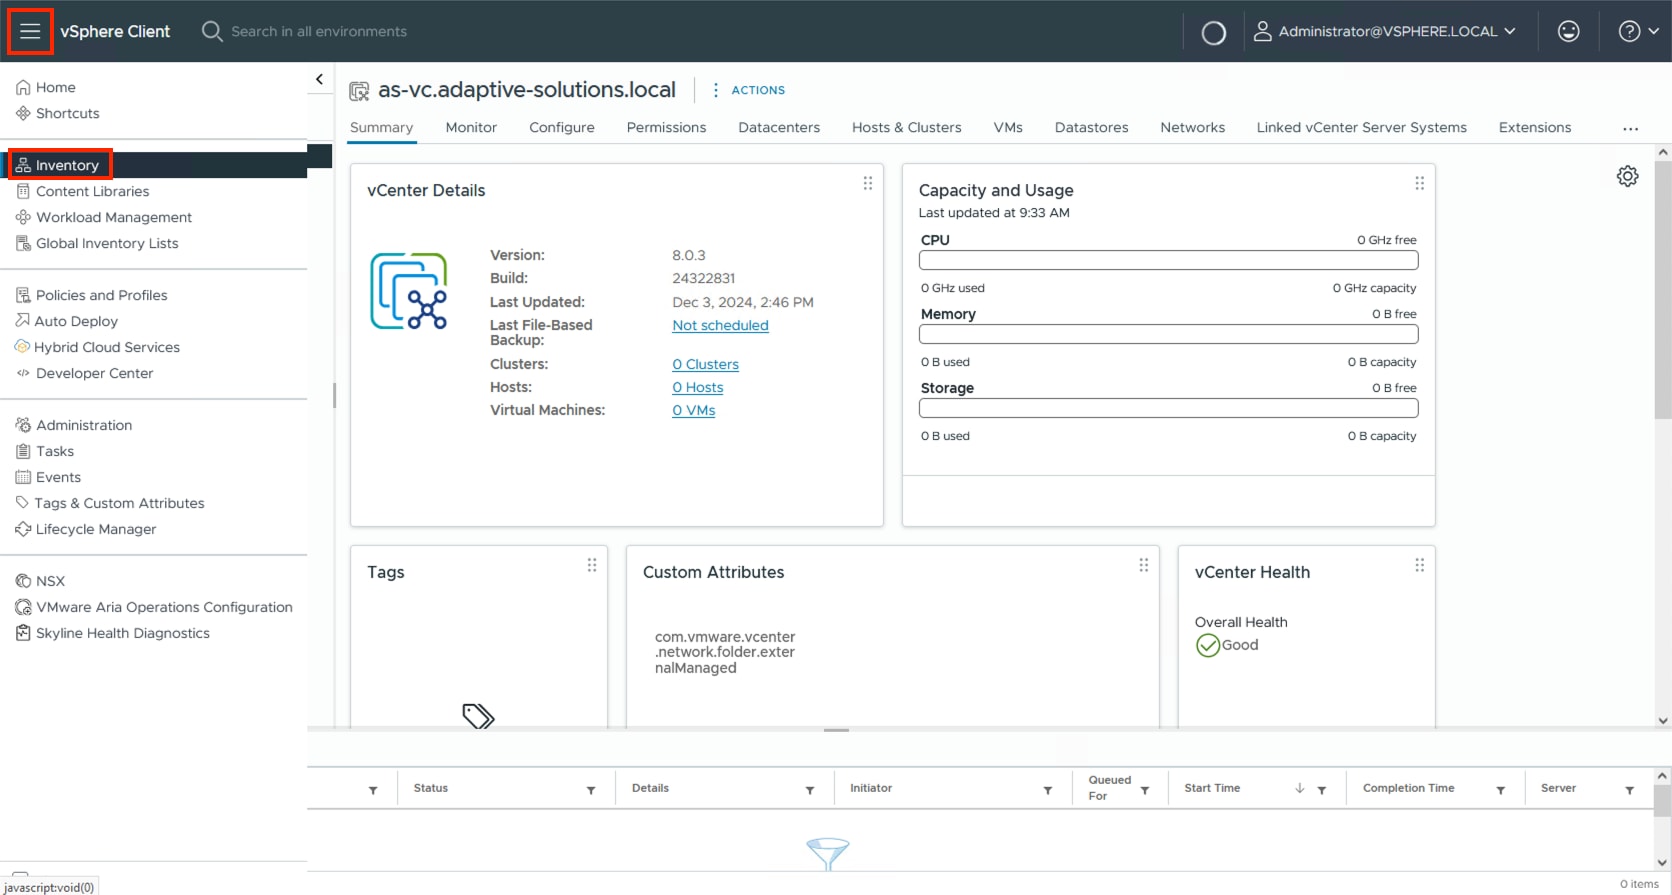Screen dimensions: 1672x895
Task: Click the Not scheduled backup link
Action: coord(720,325)
